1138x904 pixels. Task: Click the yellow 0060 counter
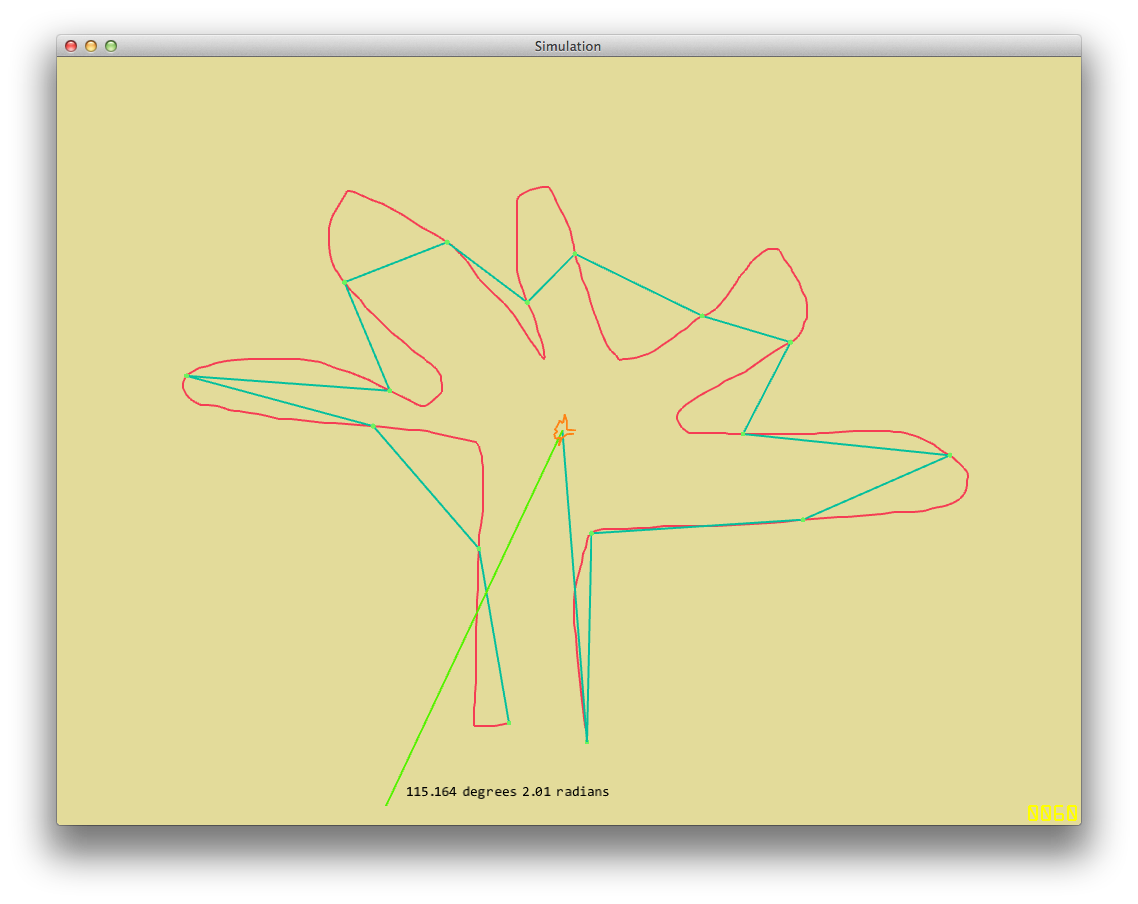coord(1053,813)
